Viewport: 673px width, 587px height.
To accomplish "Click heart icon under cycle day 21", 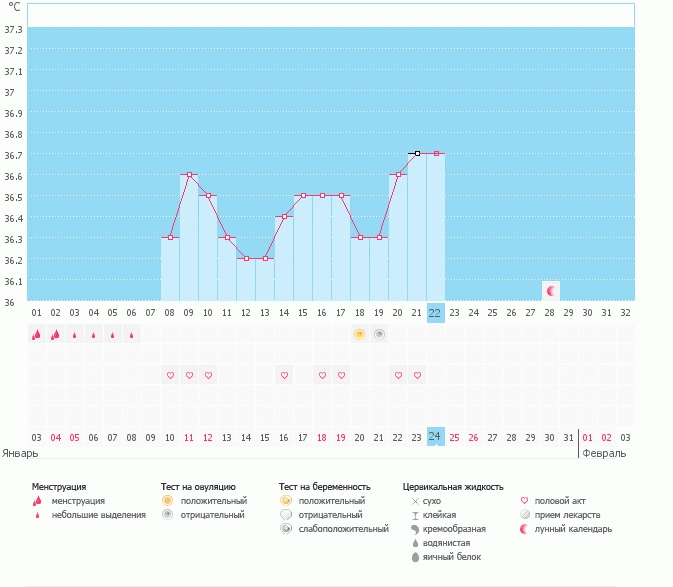I will 417,375.
